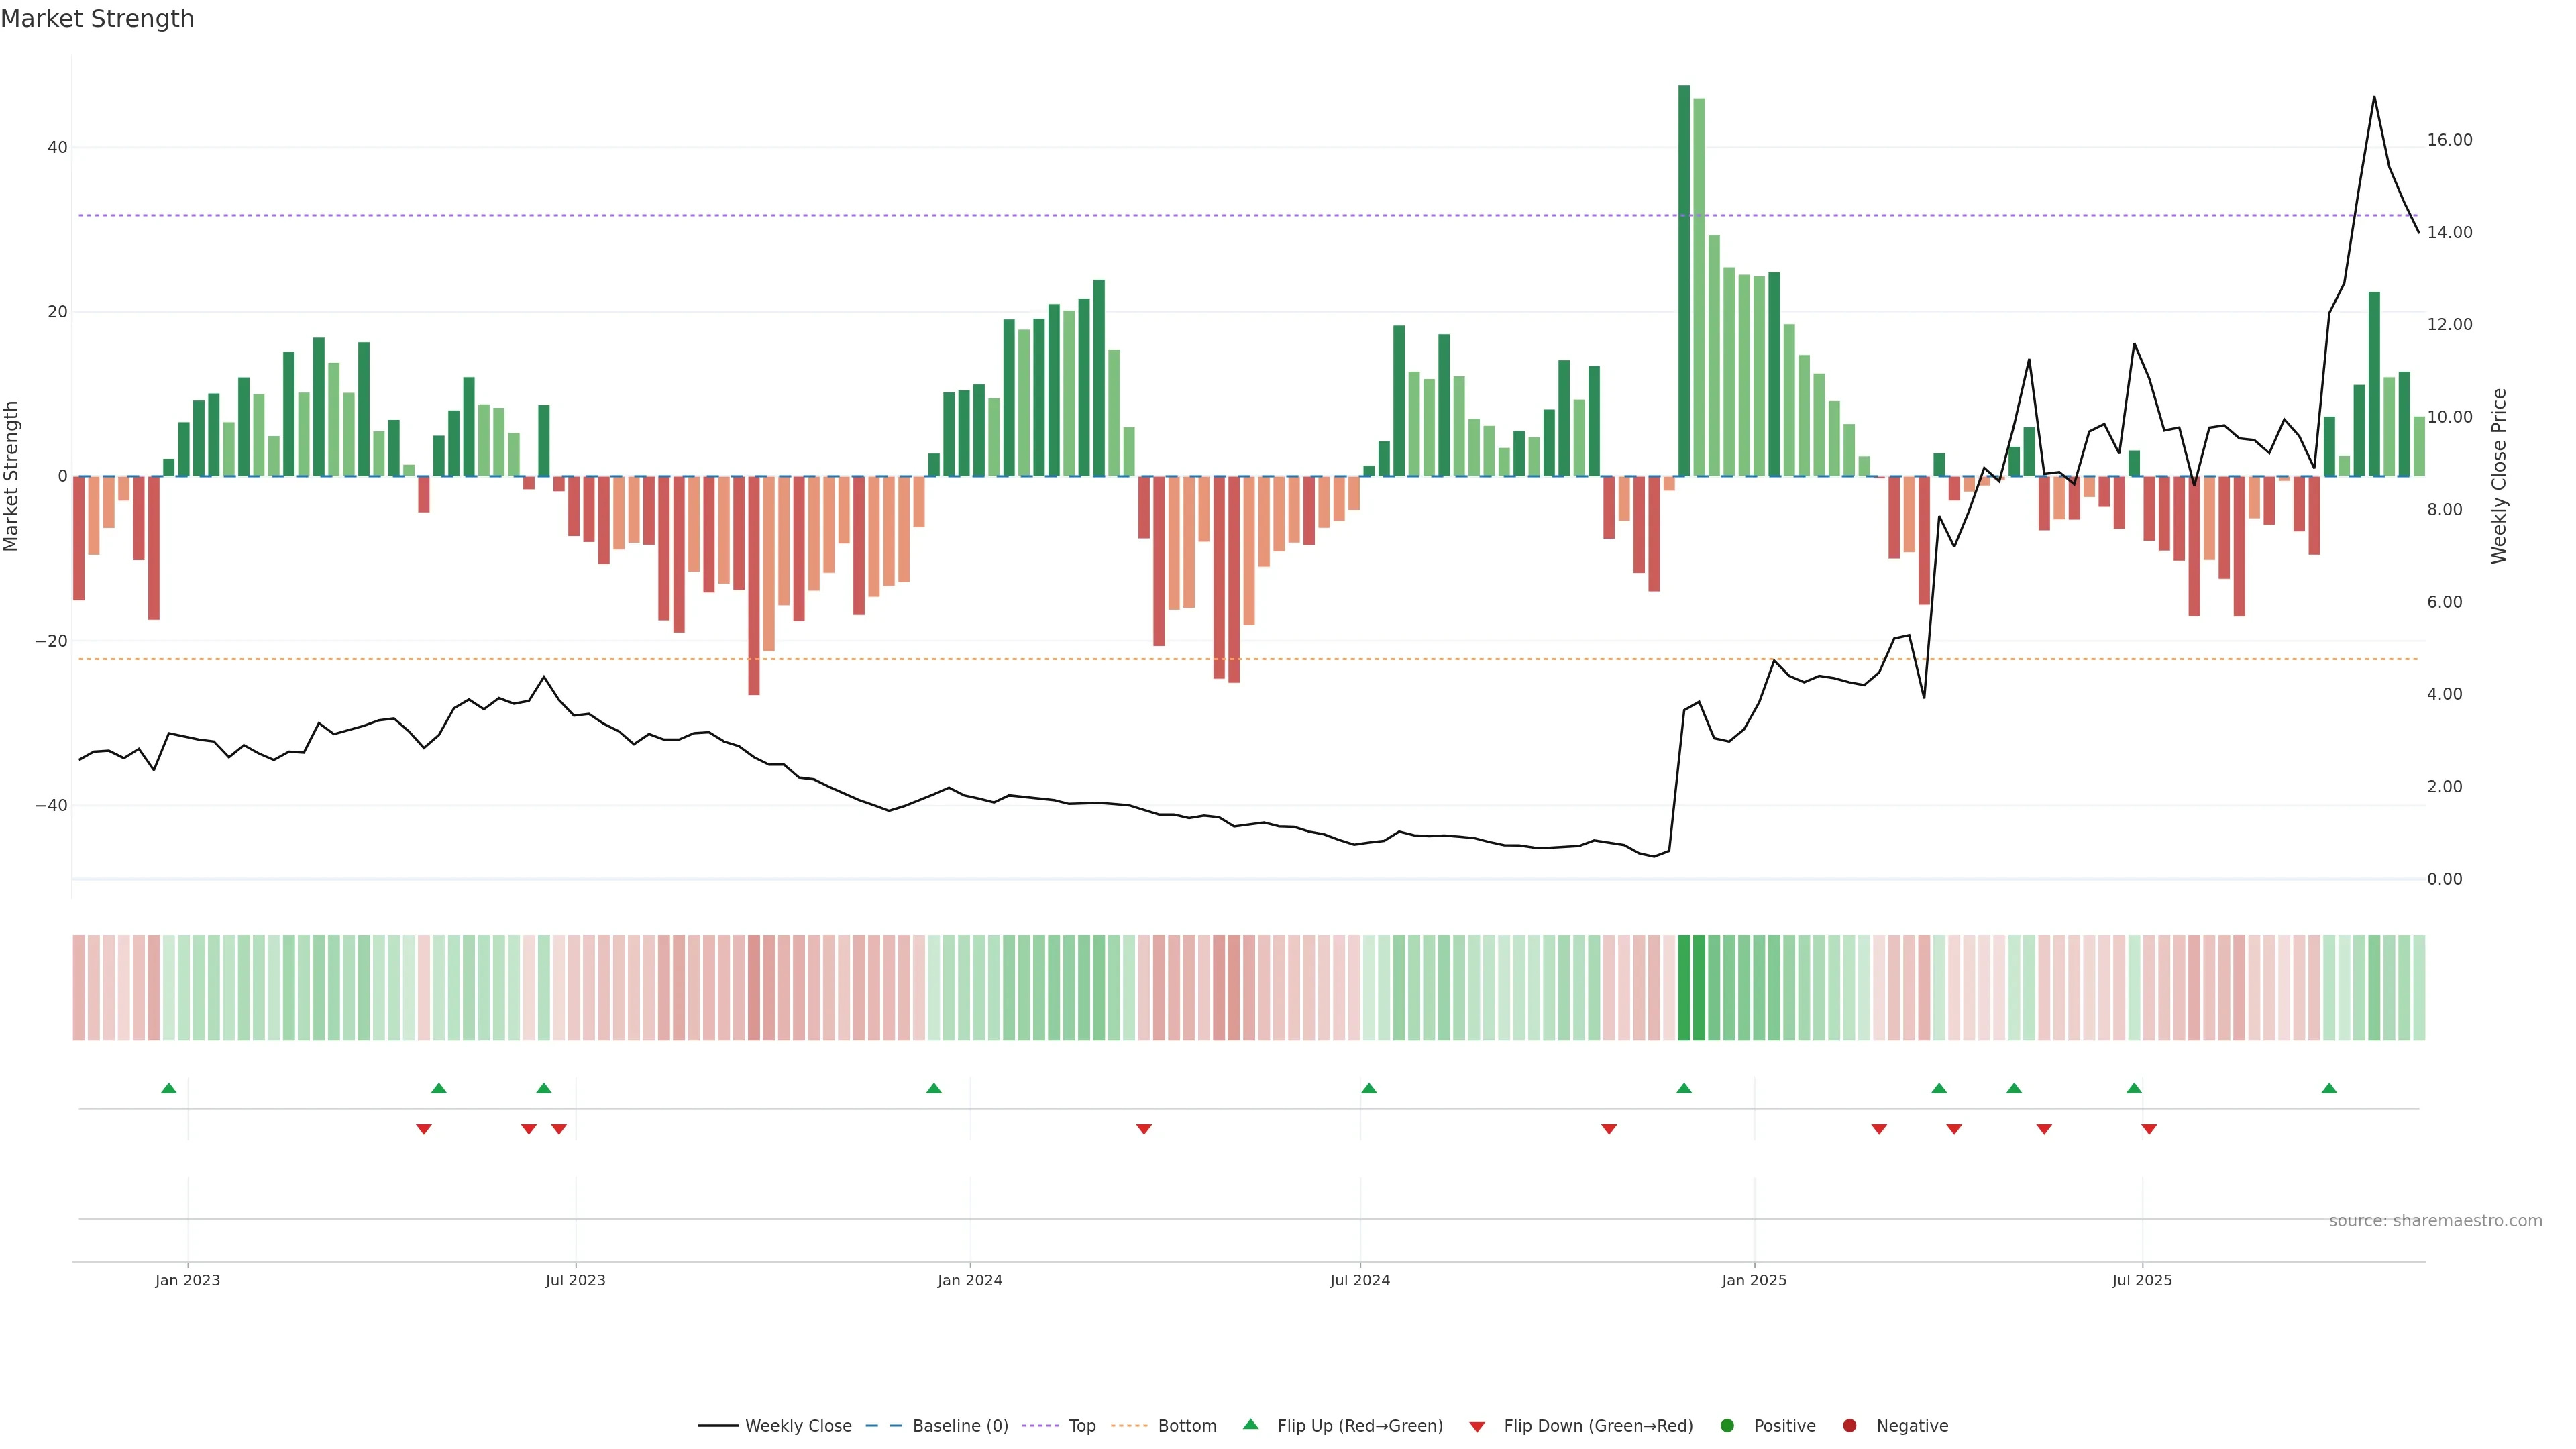Click the Weekly Close Price axis title
This screenshot has width=2576, height=1449.
coord(2499,476)
